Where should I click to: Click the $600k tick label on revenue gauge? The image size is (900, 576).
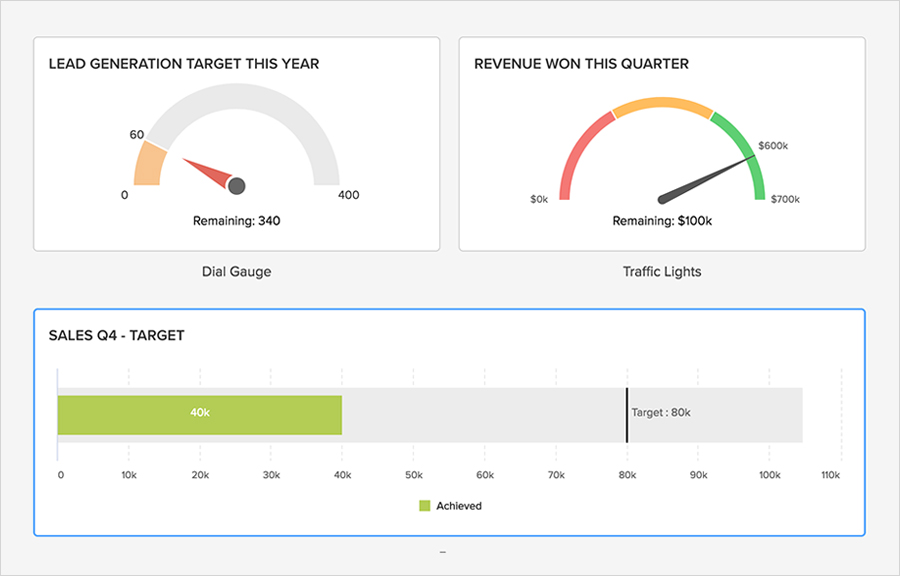[x=773, y=146]
